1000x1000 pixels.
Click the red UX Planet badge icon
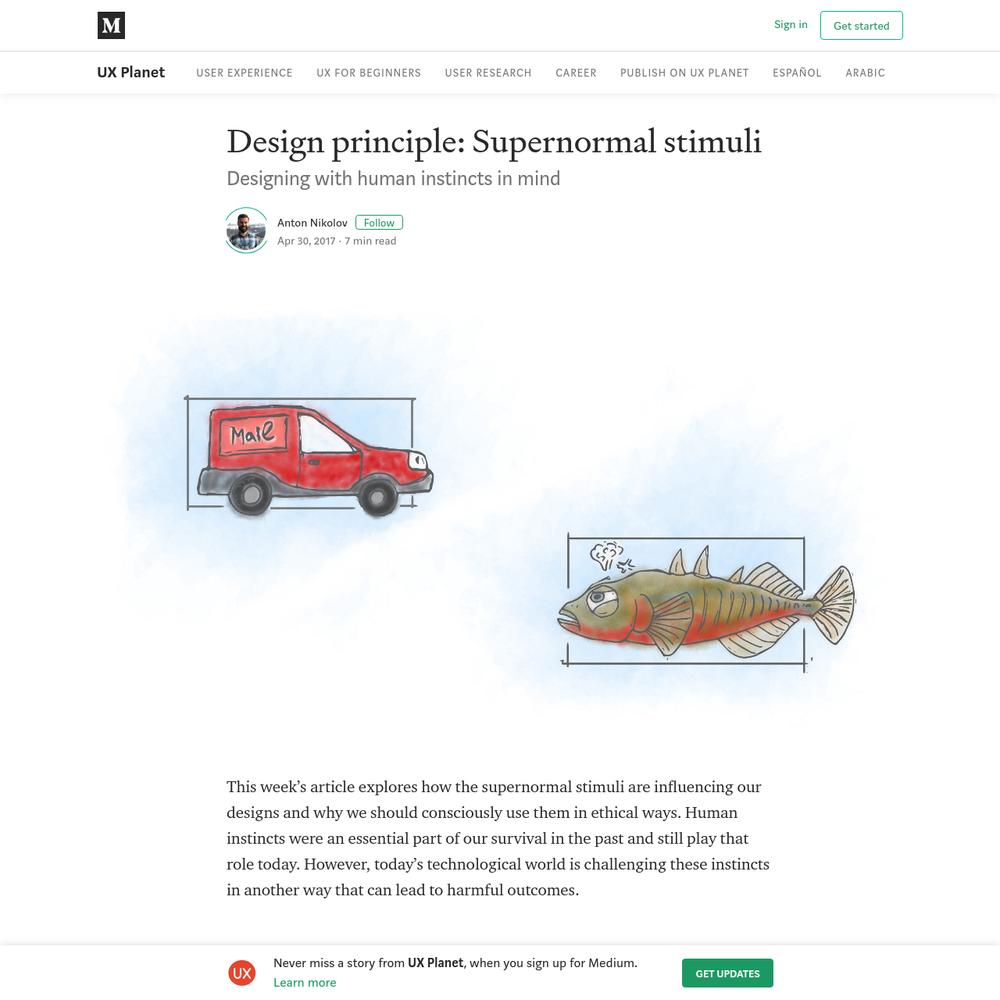coord(242,973)
